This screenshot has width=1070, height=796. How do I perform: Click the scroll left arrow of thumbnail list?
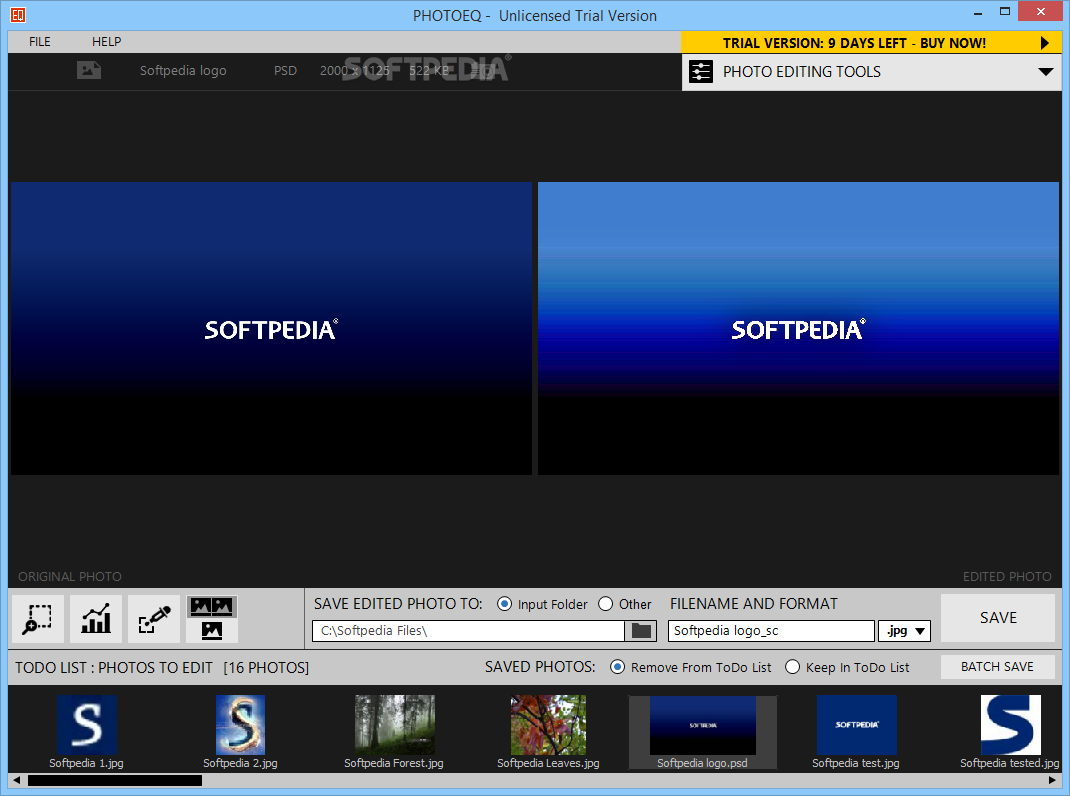16,780
